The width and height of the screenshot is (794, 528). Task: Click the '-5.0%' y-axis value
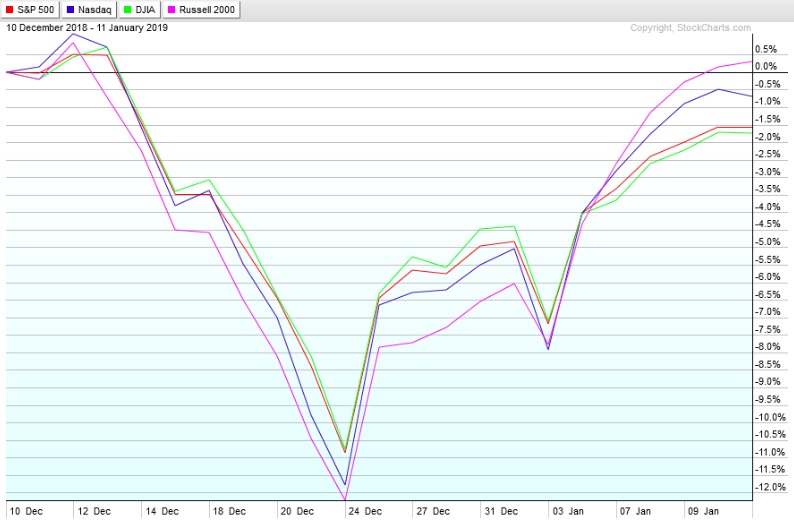coord(768,241)
